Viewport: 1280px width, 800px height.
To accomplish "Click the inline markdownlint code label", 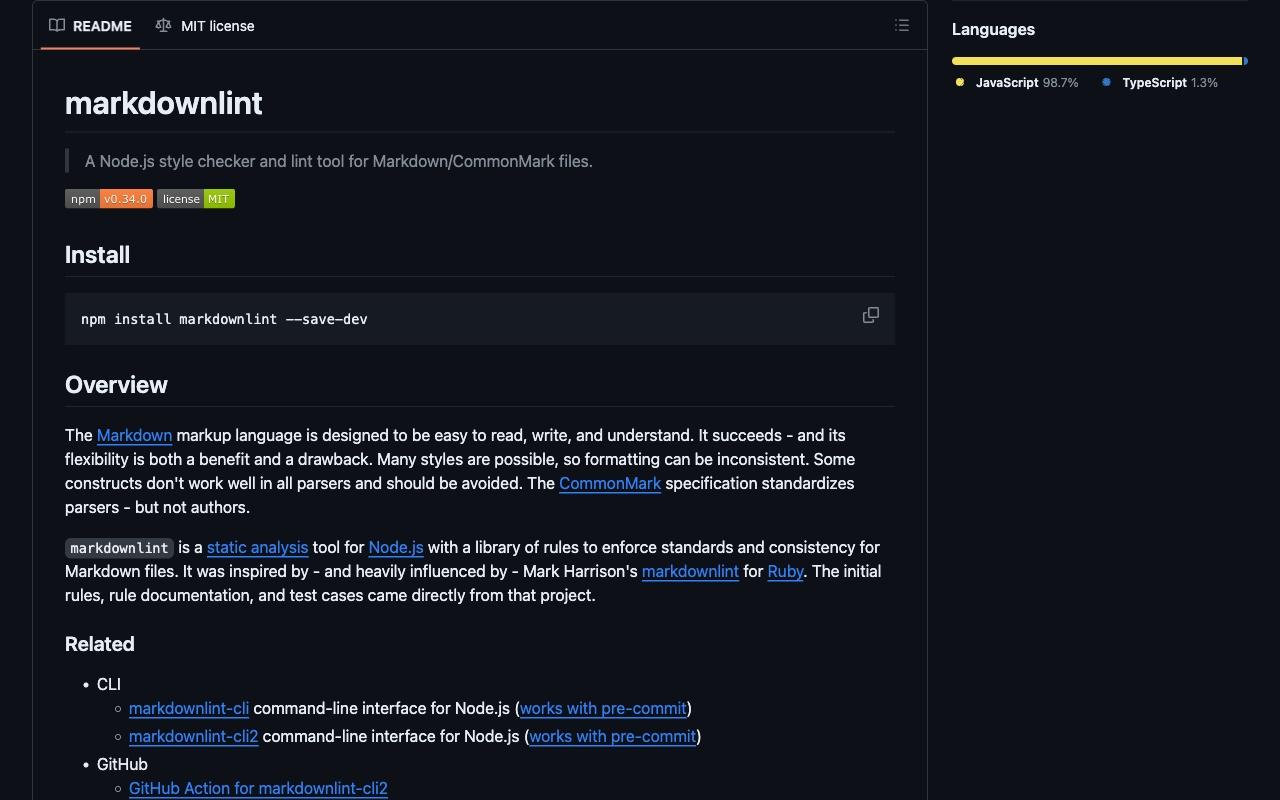I will point(119,548).
